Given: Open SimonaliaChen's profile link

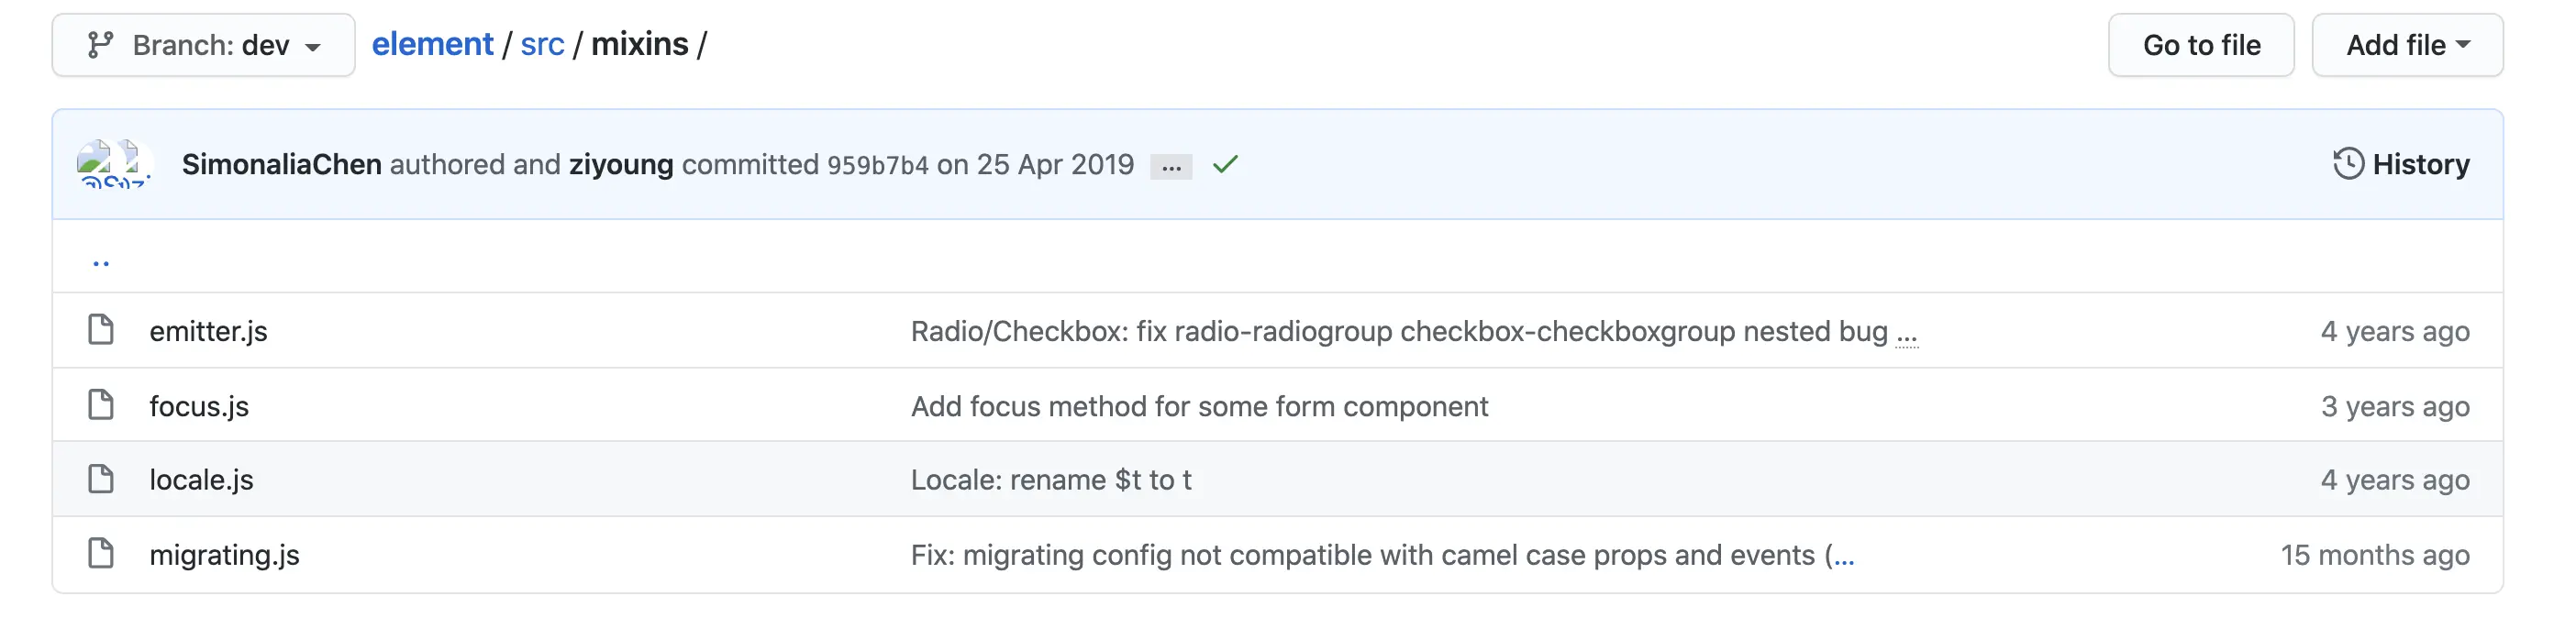Looking at the screenshot, I should [x=282, y=164].
